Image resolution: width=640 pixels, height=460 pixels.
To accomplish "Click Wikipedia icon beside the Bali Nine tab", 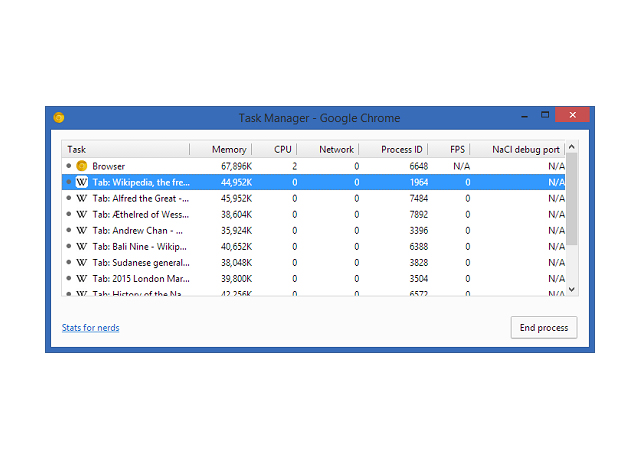I will pos(82,246).
